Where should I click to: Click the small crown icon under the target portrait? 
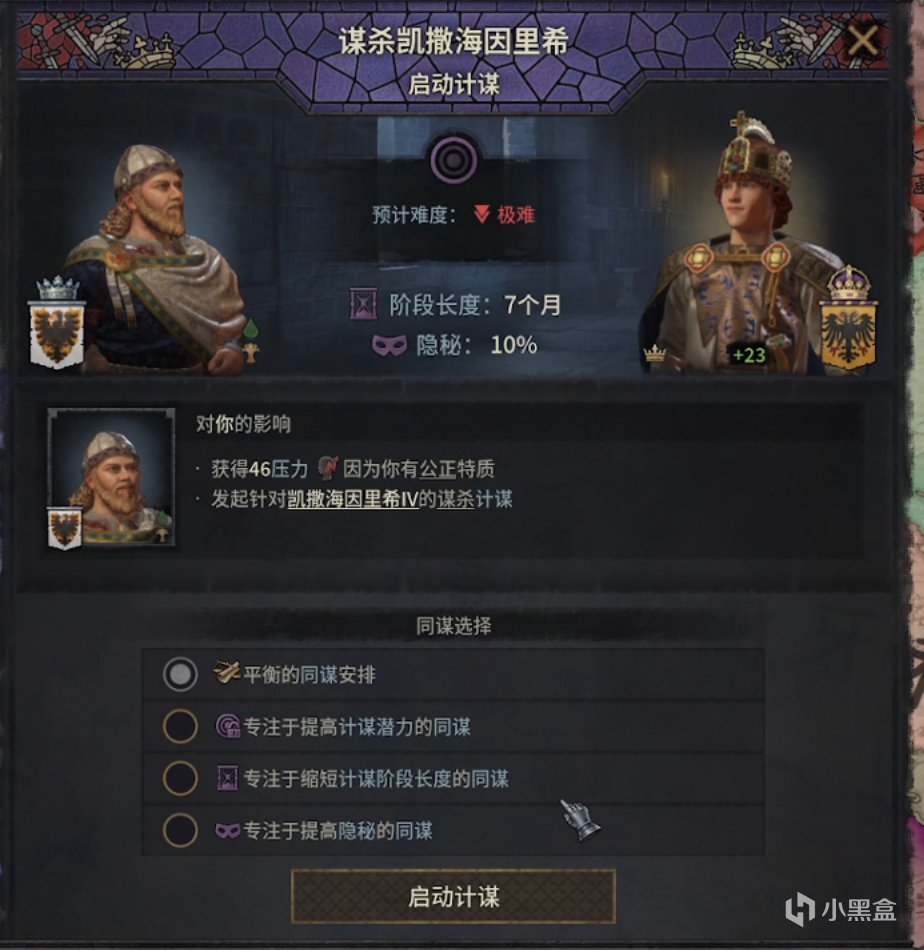[x=654, y=353]
